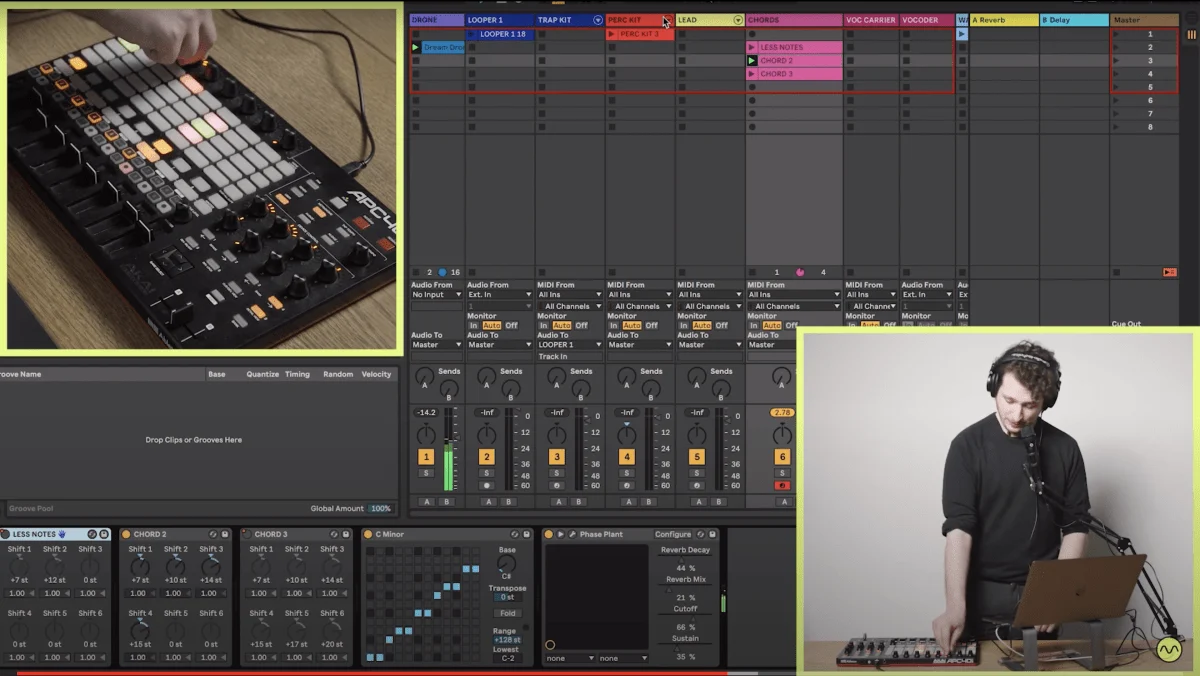Toggle track 3 activator button
The width and height of the screenshot is (1200, 676).
[x=556, y=457]
